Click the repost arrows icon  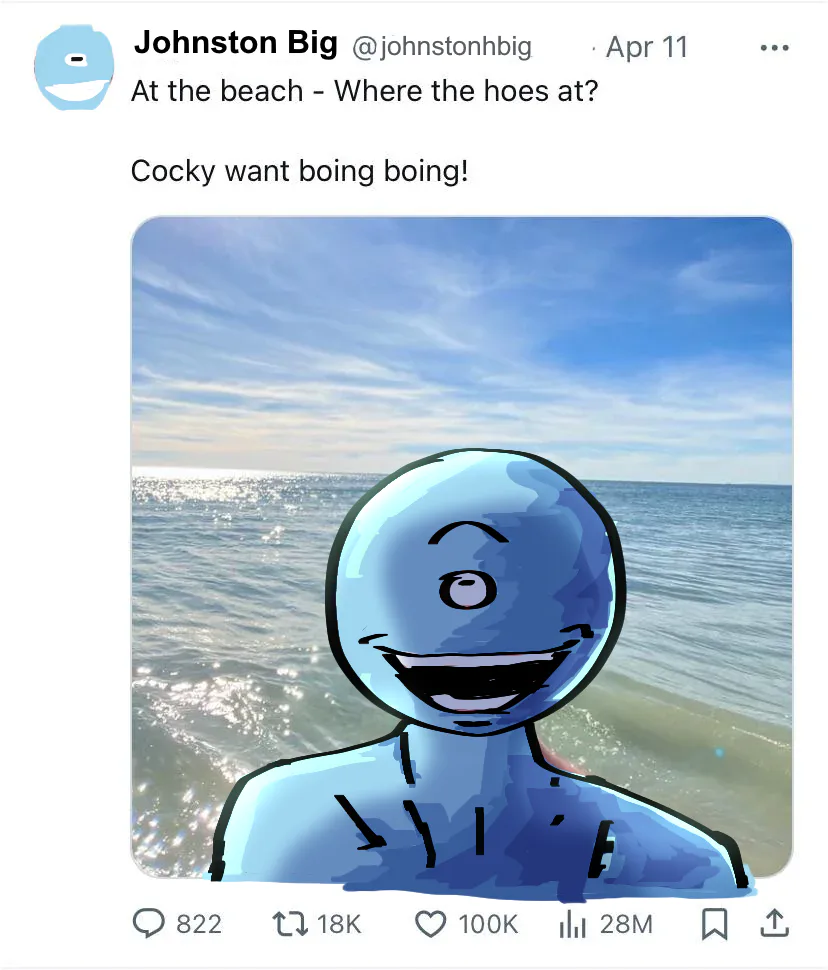coord(290,924)
